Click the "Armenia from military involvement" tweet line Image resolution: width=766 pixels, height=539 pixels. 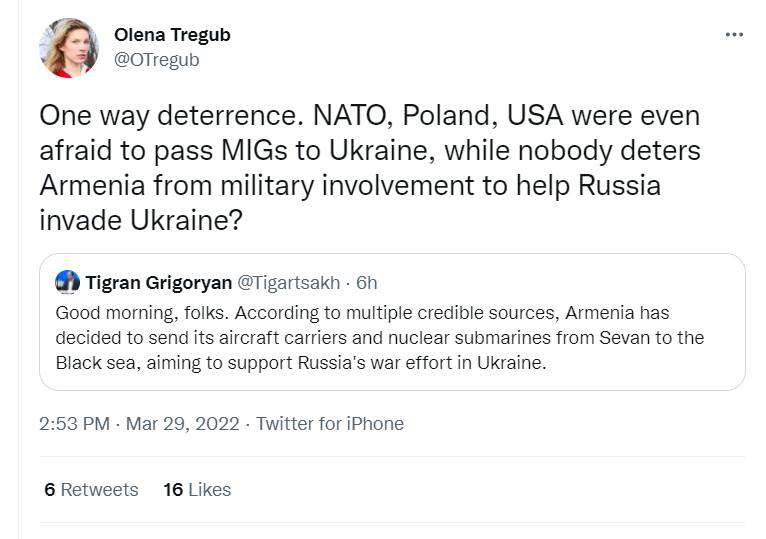pyautogui.click(x=350, y=186)
